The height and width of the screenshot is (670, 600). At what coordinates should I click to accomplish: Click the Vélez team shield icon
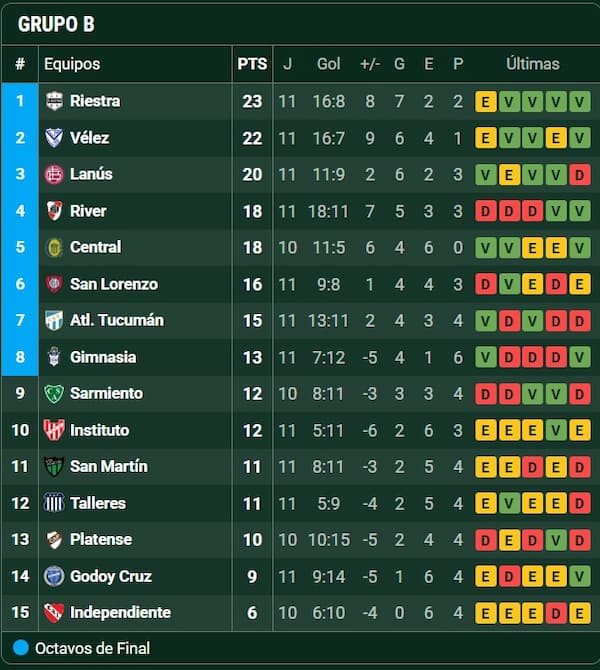click(x=54, y=138)
